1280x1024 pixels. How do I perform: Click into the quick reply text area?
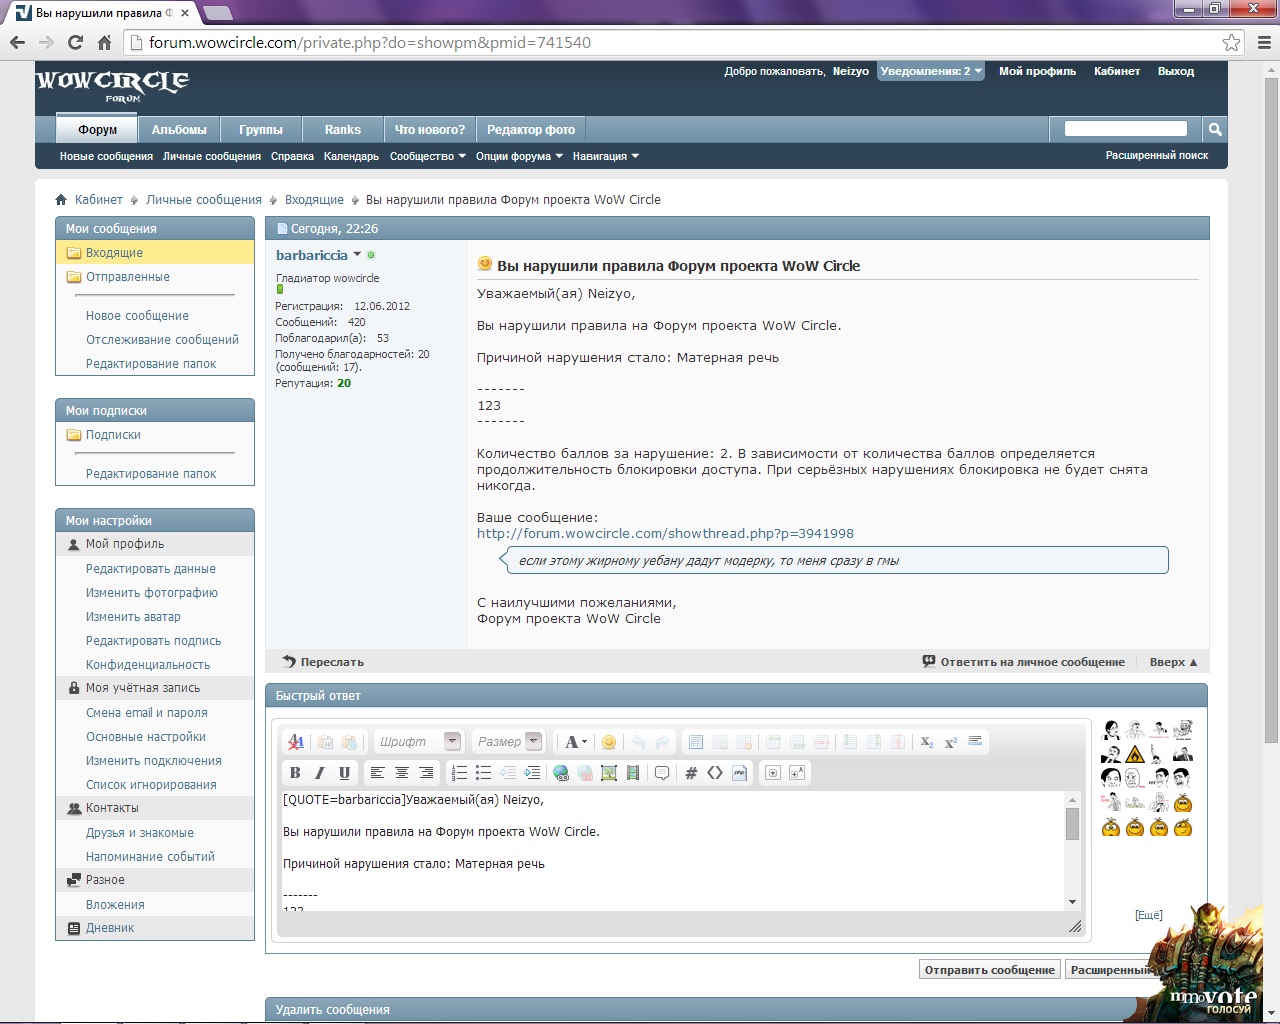673,850
